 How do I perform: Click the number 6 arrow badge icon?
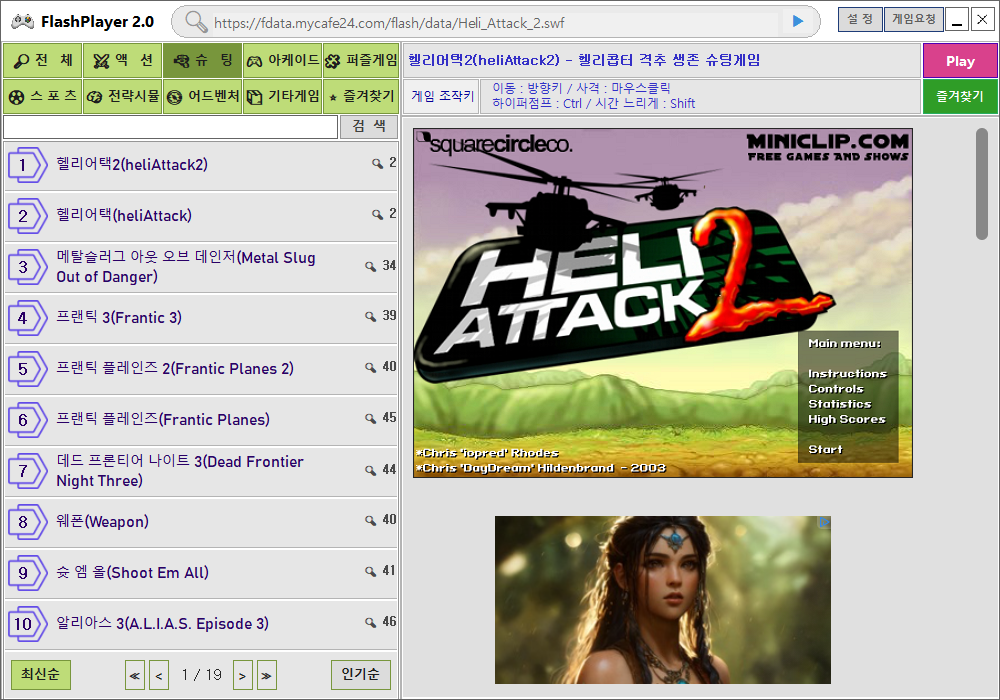pyautogui.click(x=27, y=420)
